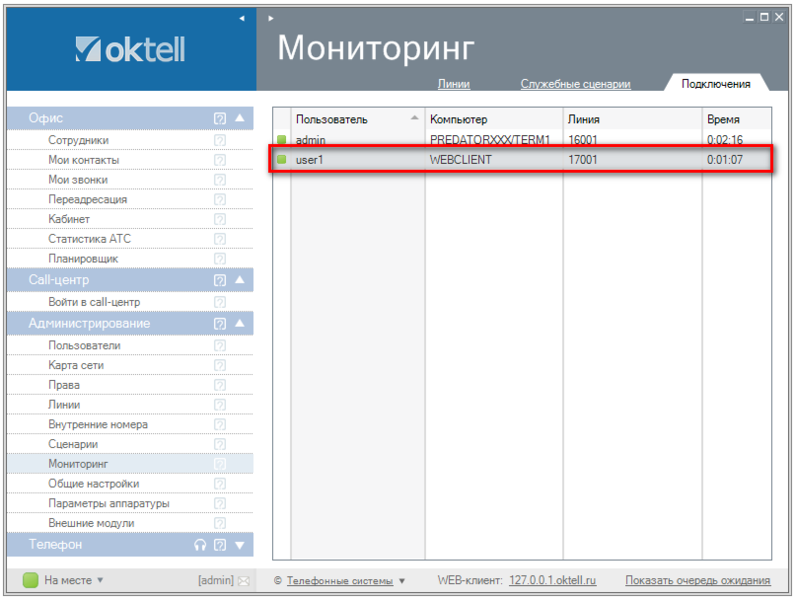This screenshot has height=600, width=795.
Task: Click the help icon next to Сотрудники
Action: 220,140
